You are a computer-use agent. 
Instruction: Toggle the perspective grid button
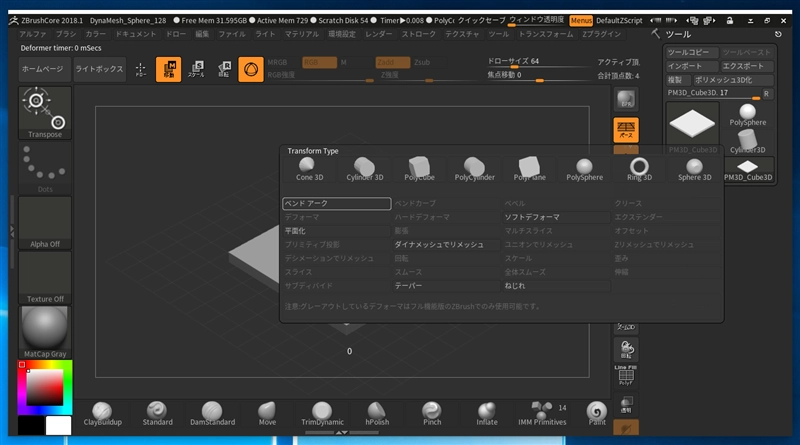(626, 130)
